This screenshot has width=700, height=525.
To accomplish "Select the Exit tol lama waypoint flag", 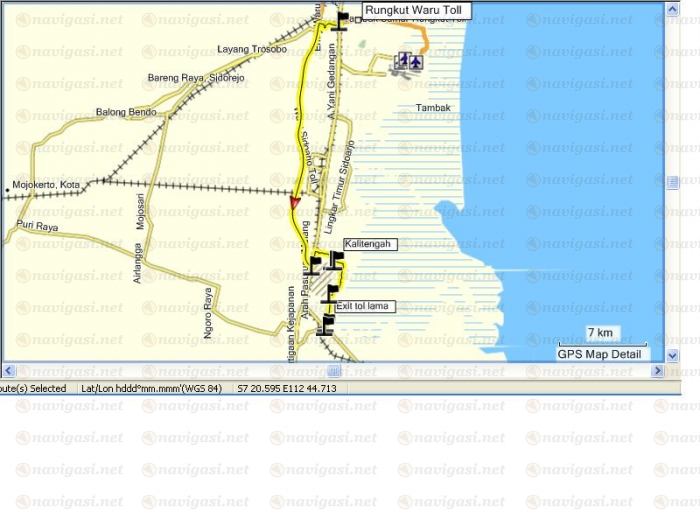I will (x=332, y=292).
